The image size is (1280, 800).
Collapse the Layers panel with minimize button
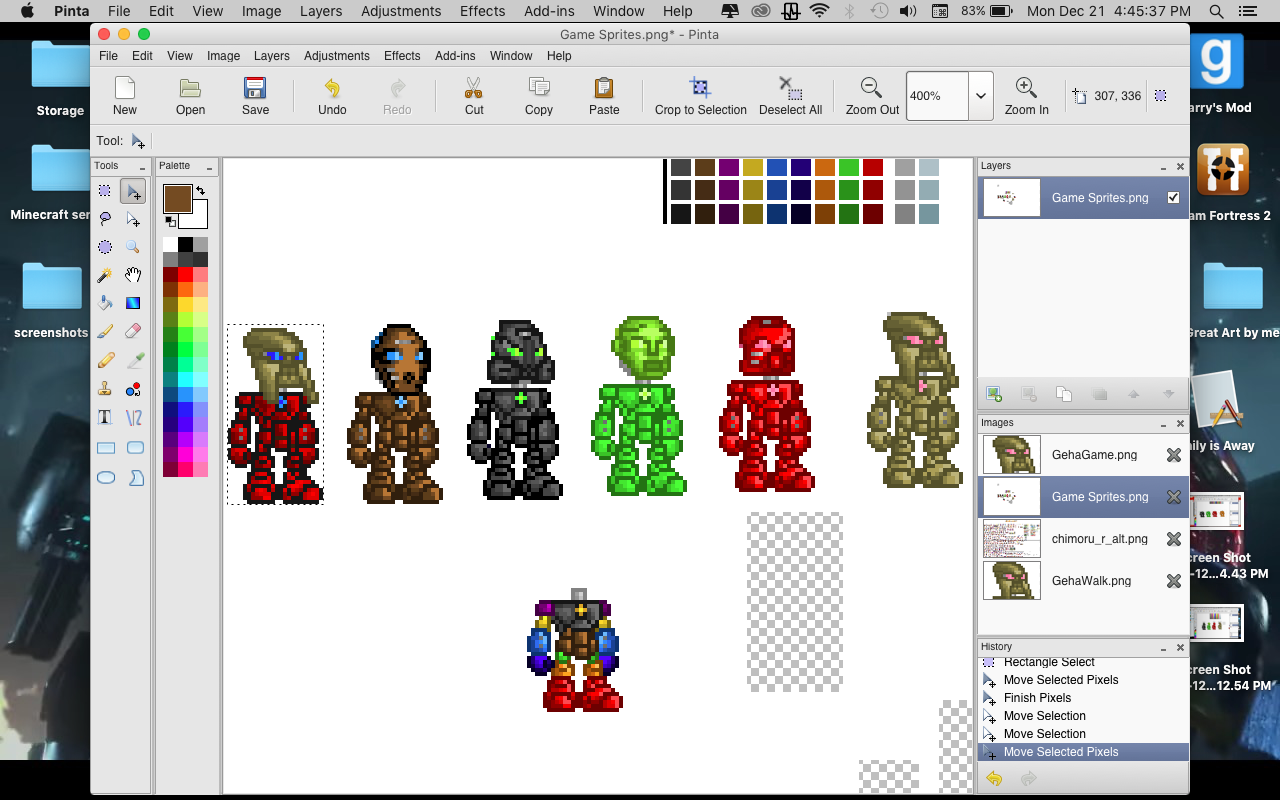(x=1163, y=167)
